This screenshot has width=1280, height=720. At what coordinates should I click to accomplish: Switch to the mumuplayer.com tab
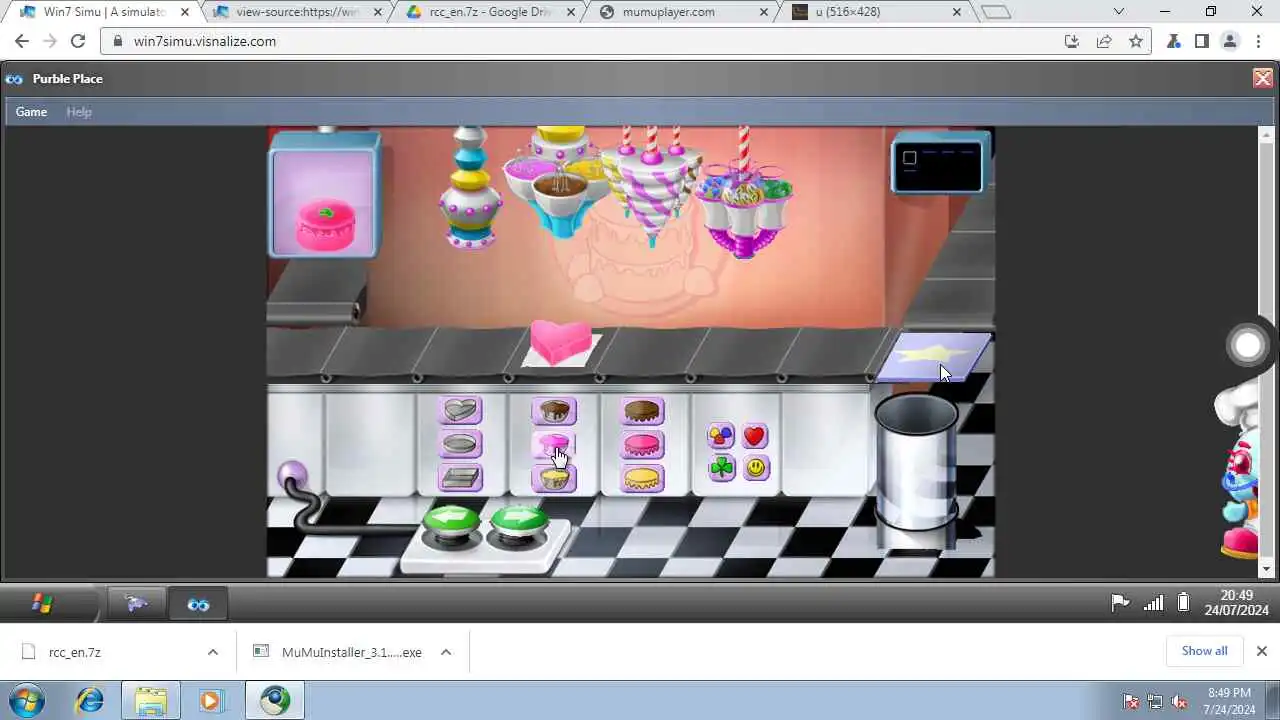(682, 12)
